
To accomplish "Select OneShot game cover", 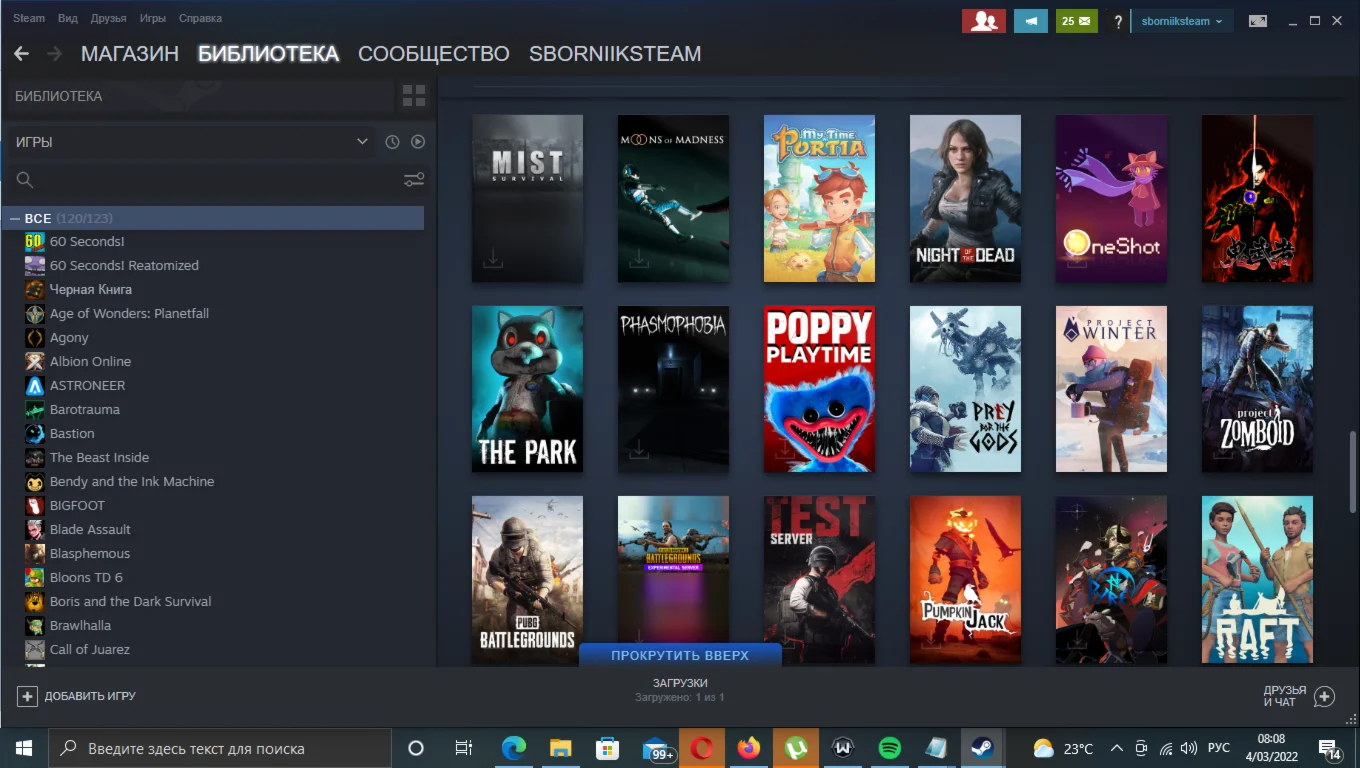I will (1111, 198).
